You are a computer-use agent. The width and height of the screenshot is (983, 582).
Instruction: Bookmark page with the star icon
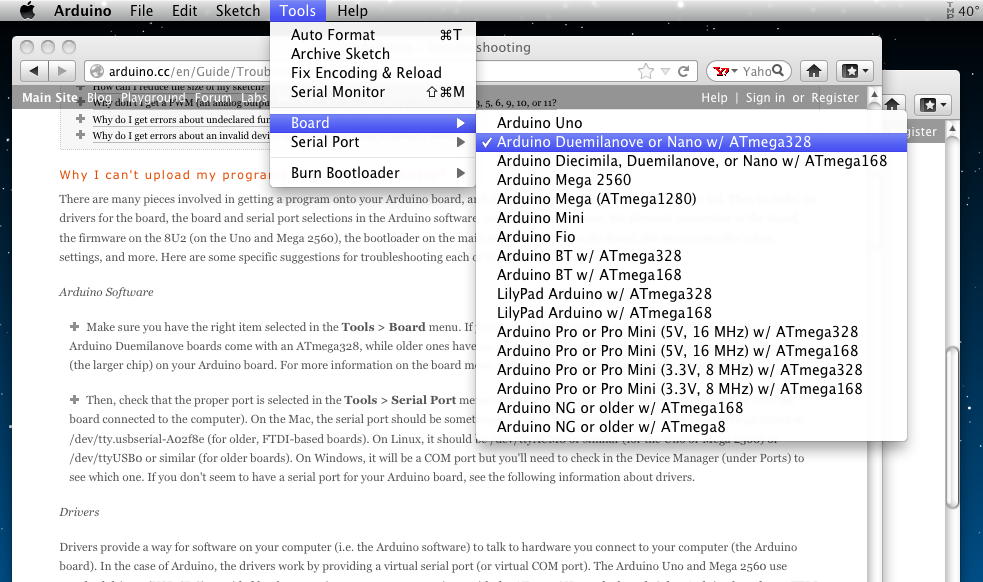coord(645,71)
